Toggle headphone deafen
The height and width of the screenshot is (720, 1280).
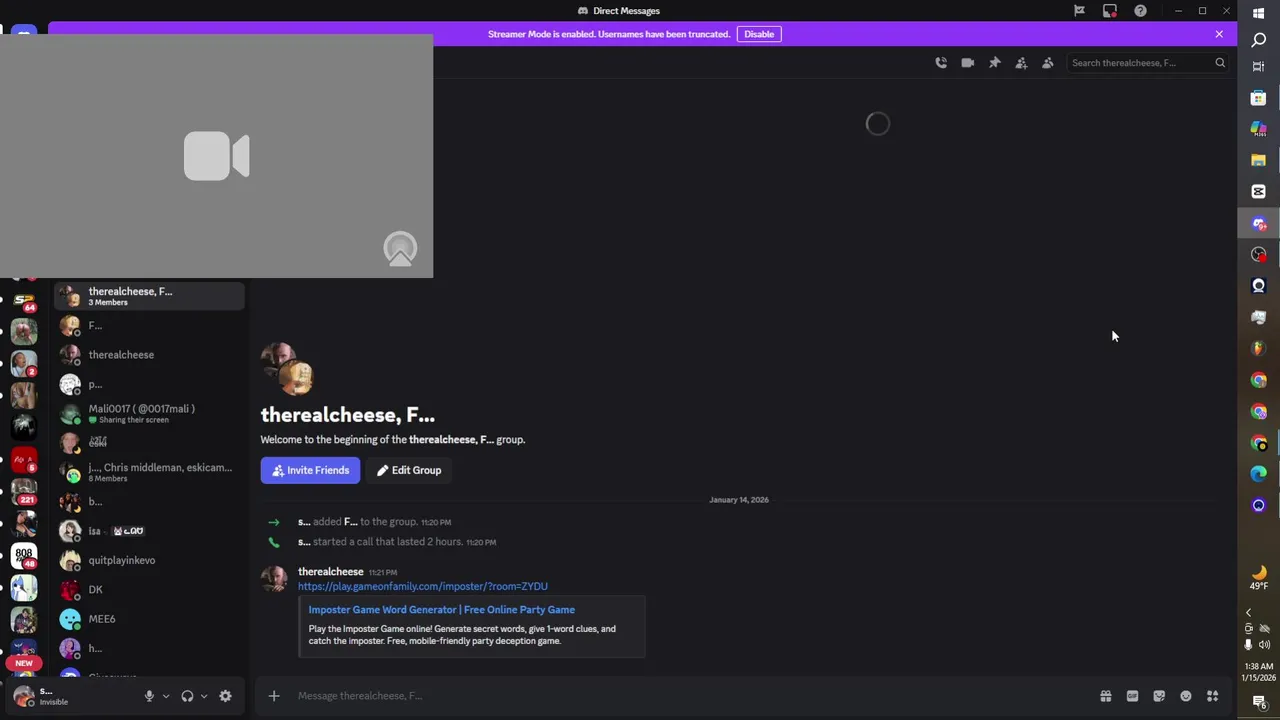(187, 696)
